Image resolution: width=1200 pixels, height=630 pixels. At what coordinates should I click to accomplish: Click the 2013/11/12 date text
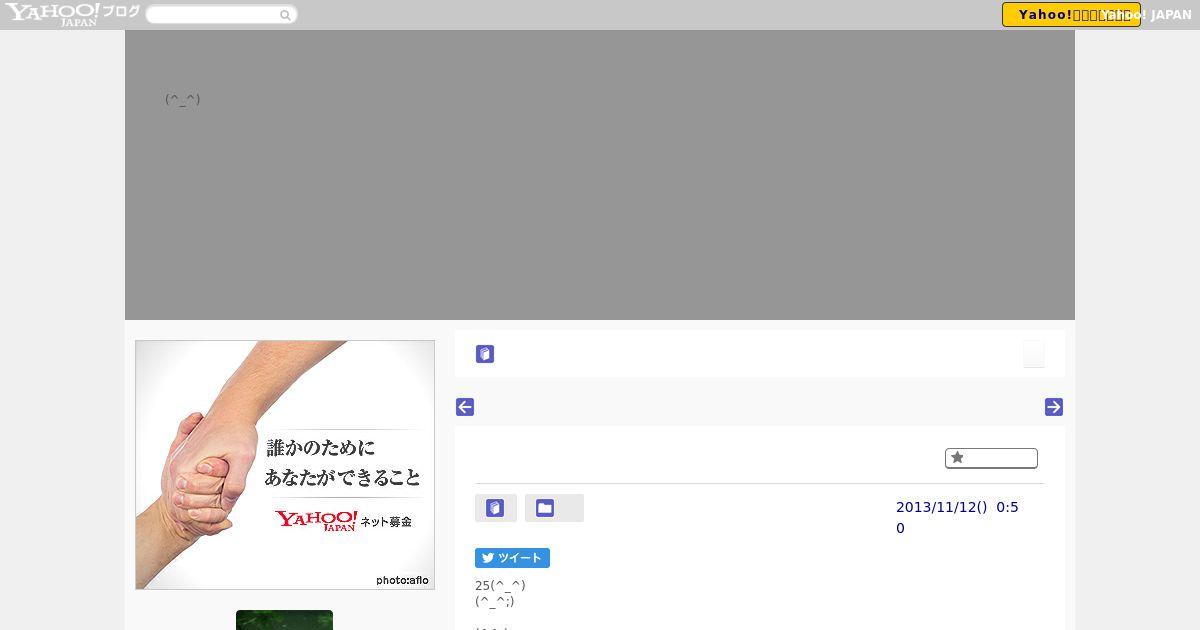click(957, 517)
